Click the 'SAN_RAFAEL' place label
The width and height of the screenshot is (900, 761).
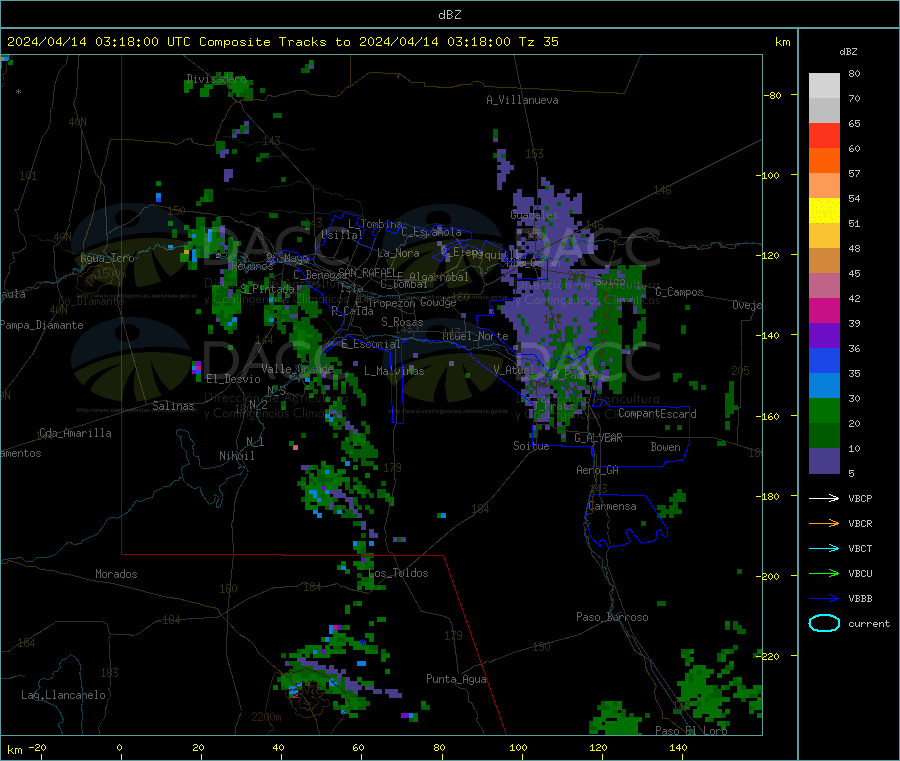(x=368, y=272)
